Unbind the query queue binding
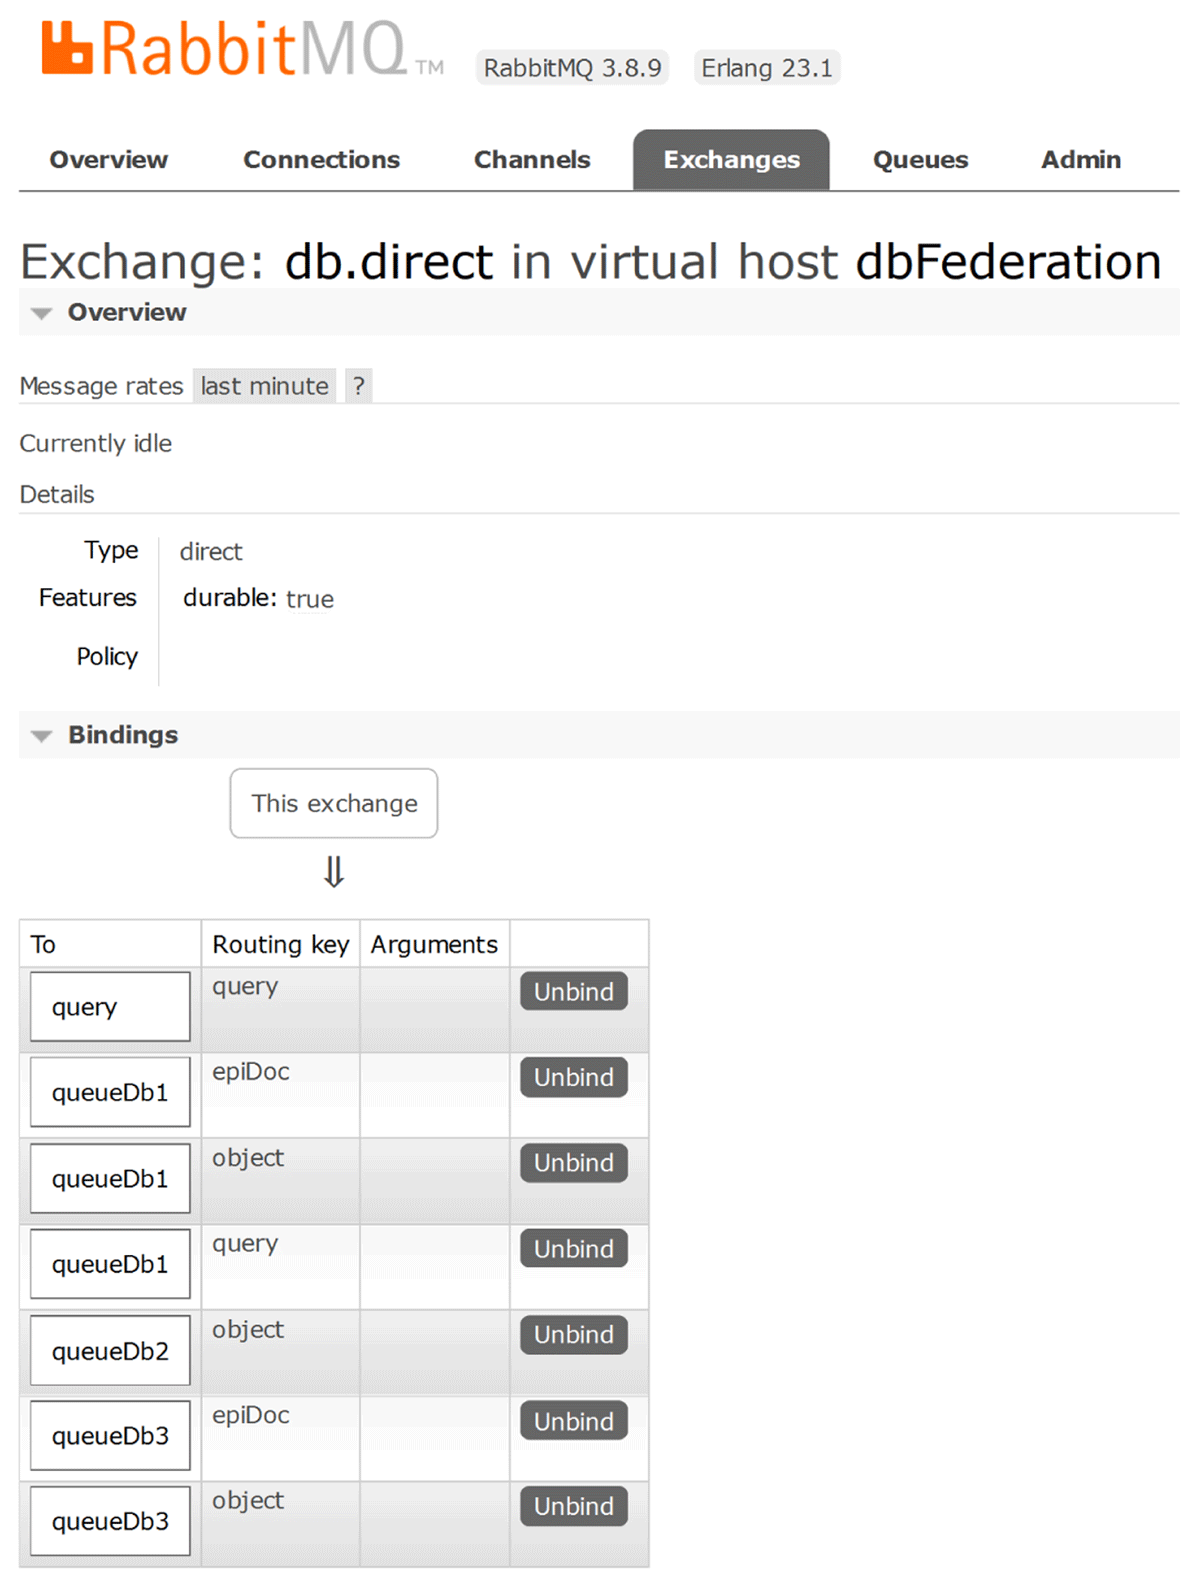 [574, 991]
